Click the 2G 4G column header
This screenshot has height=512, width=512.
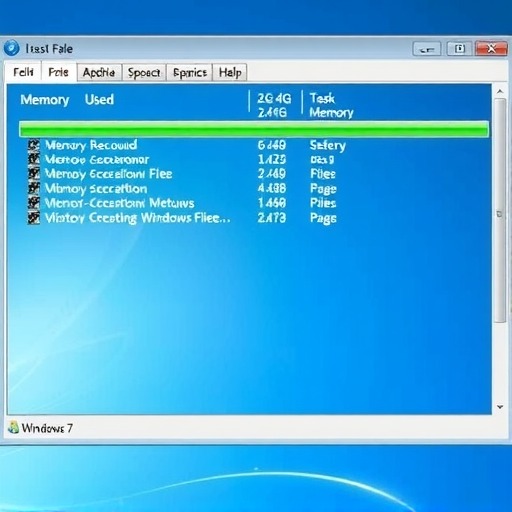(x=274, y=105)
